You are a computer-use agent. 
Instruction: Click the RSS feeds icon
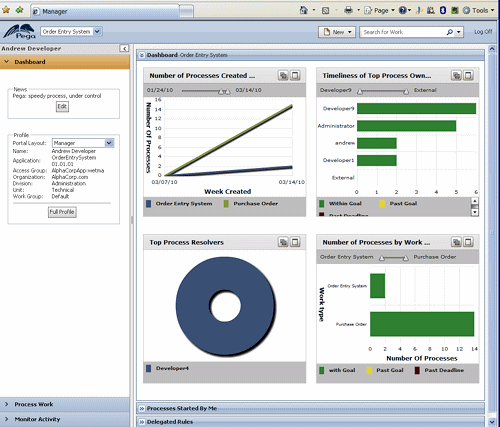click(x=326, y=11)
